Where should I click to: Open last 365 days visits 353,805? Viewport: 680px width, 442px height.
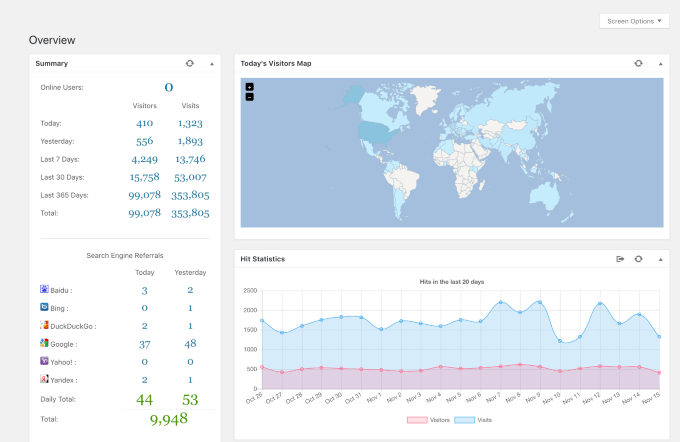[190, 196]
